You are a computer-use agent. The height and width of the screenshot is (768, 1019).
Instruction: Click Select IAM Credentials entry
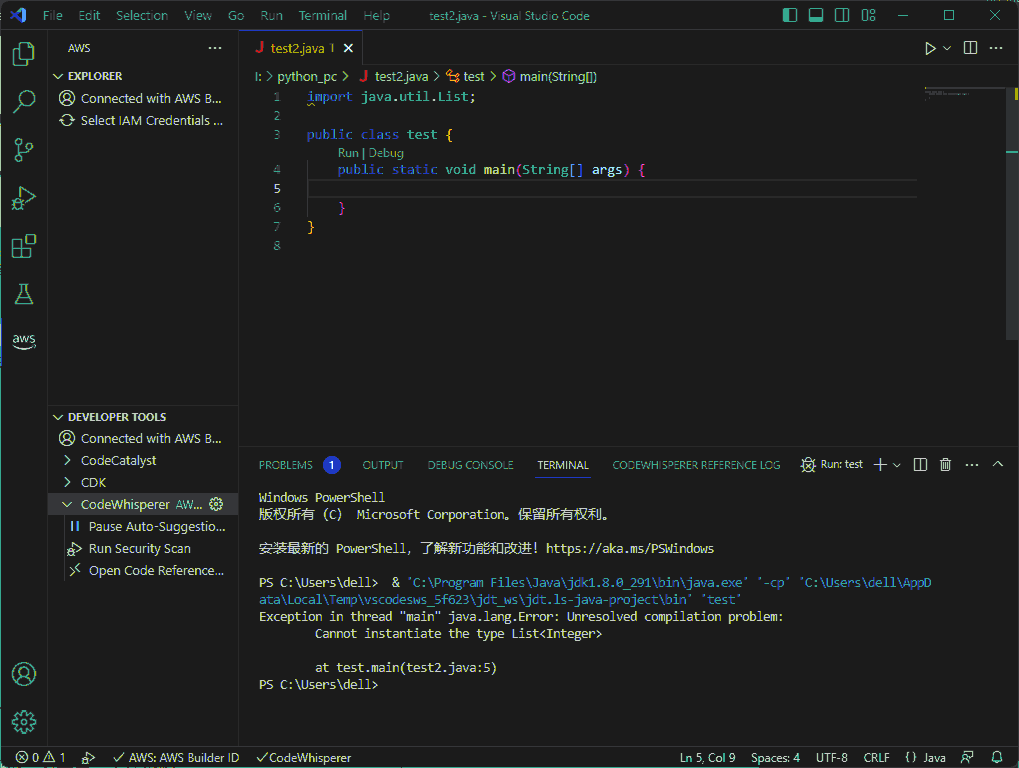click(x=151, y=120)
